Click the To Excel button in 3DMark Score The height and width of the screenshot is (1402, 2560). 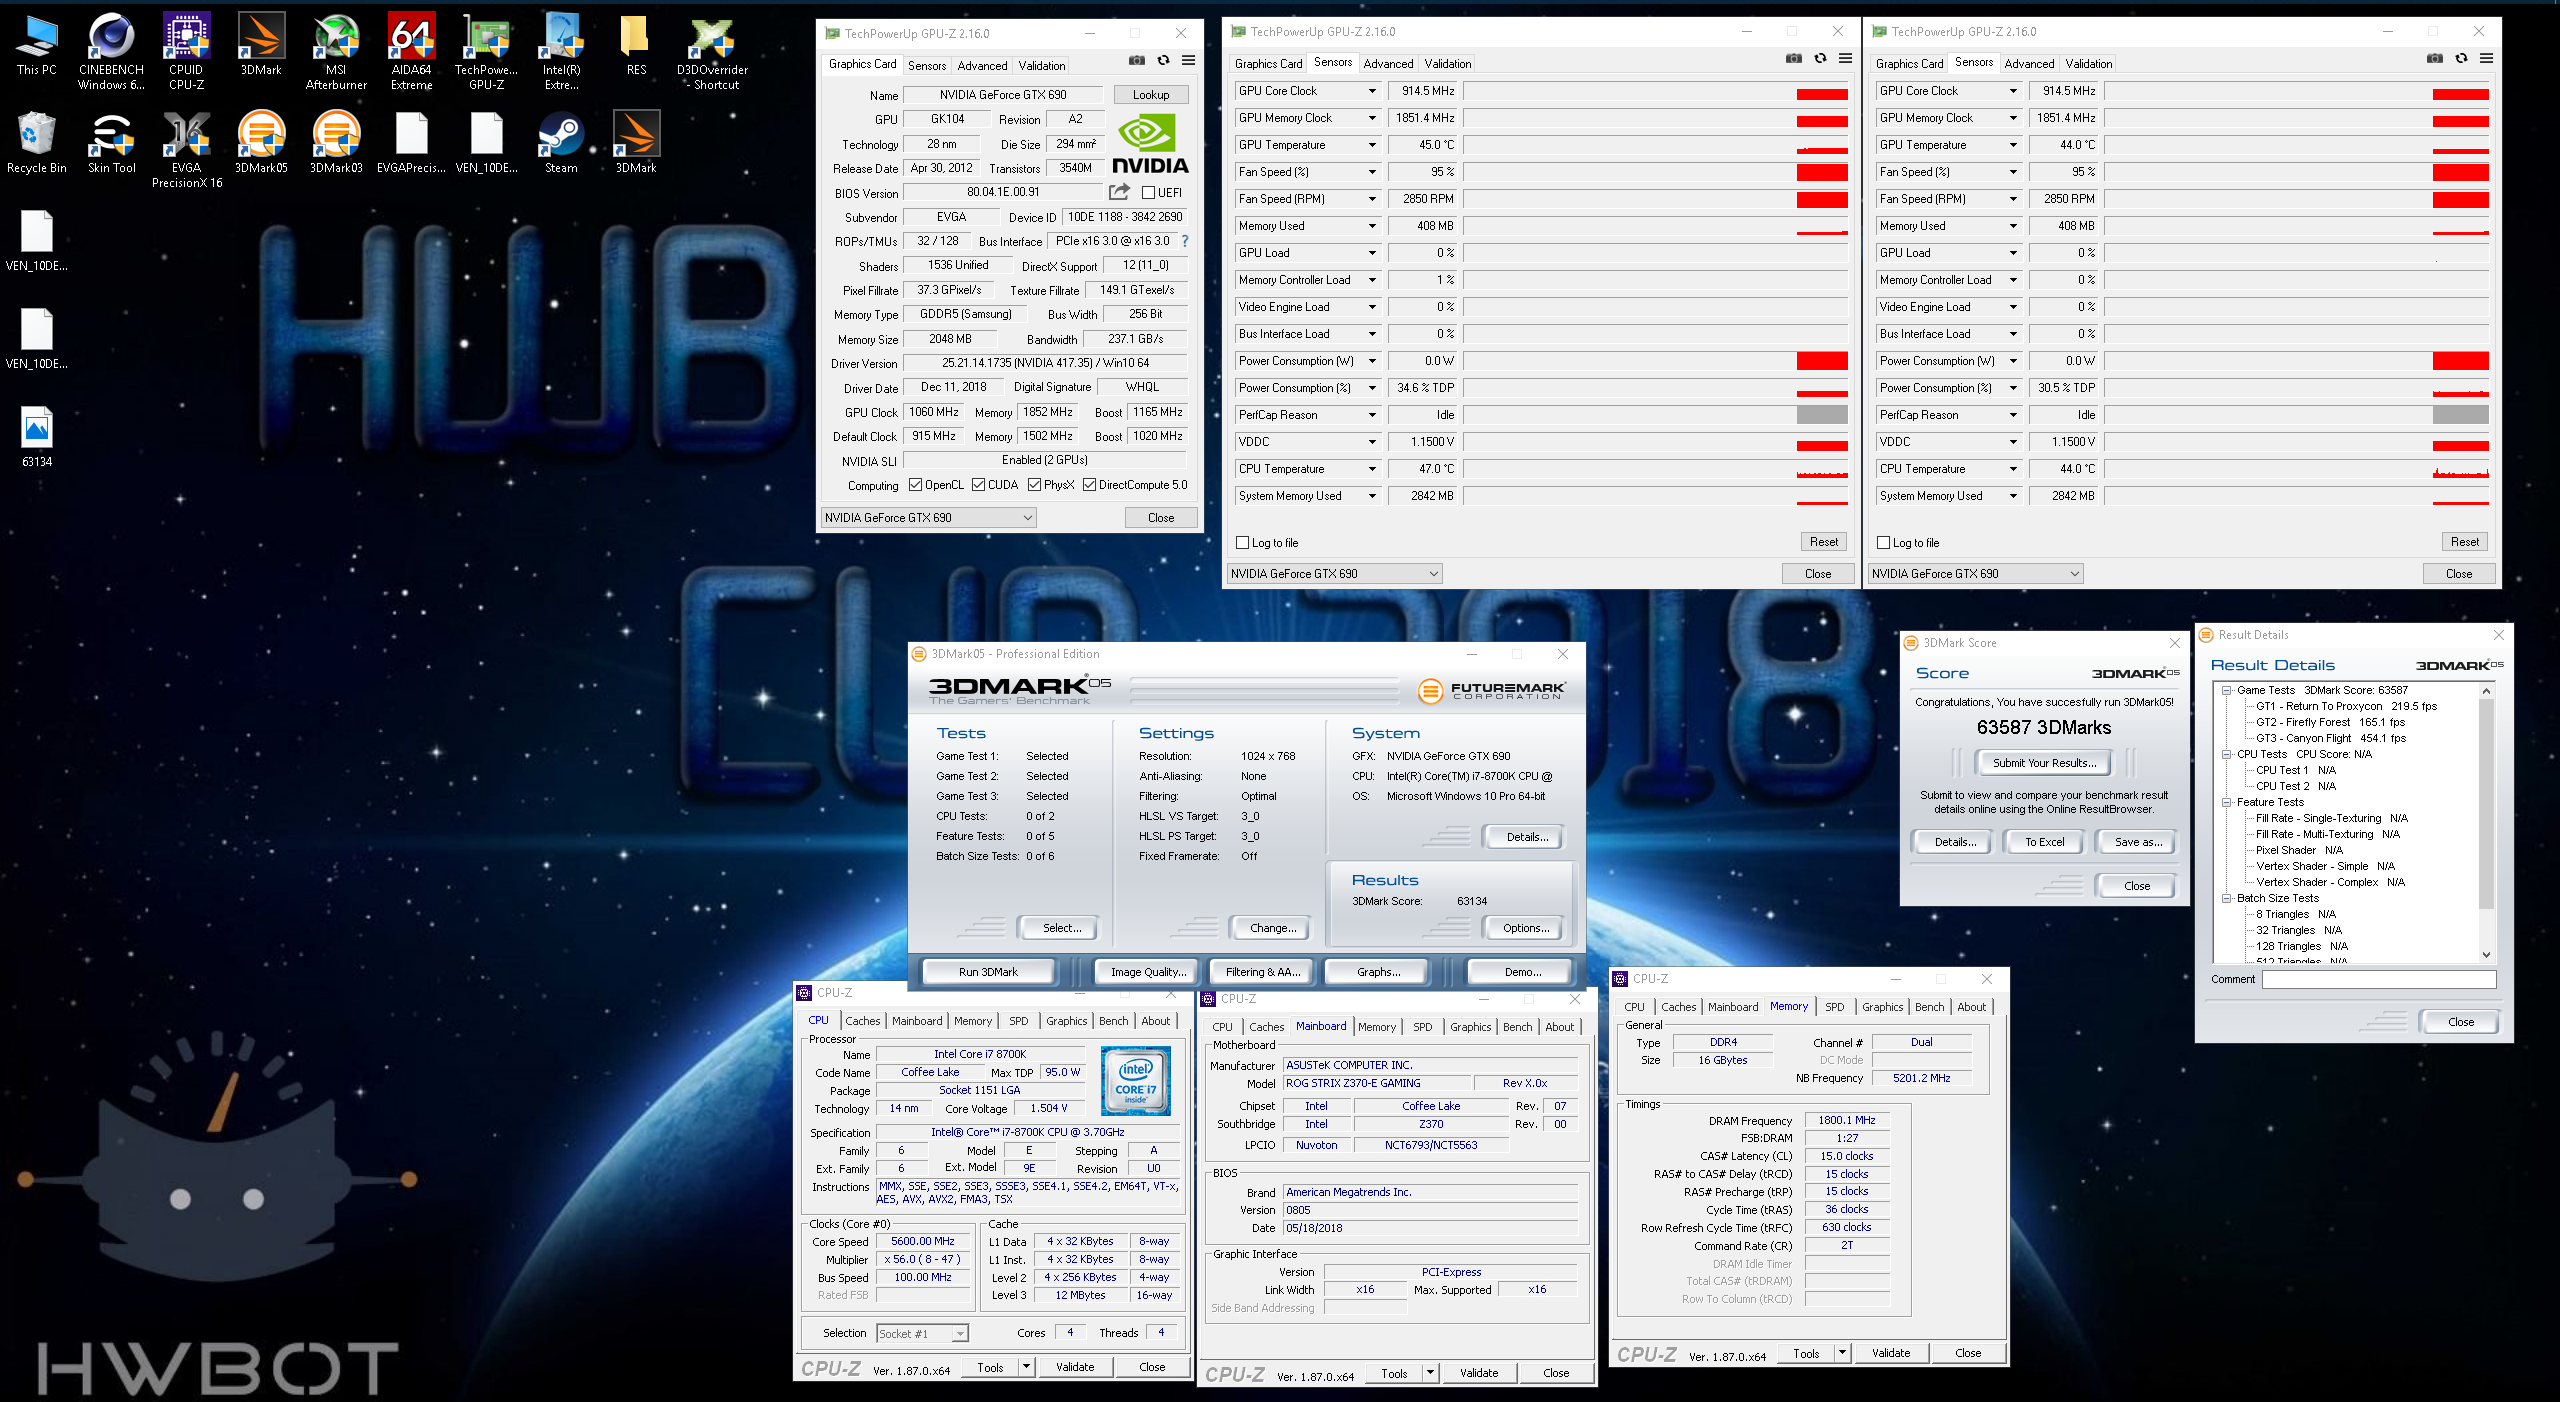(2044, 842)
